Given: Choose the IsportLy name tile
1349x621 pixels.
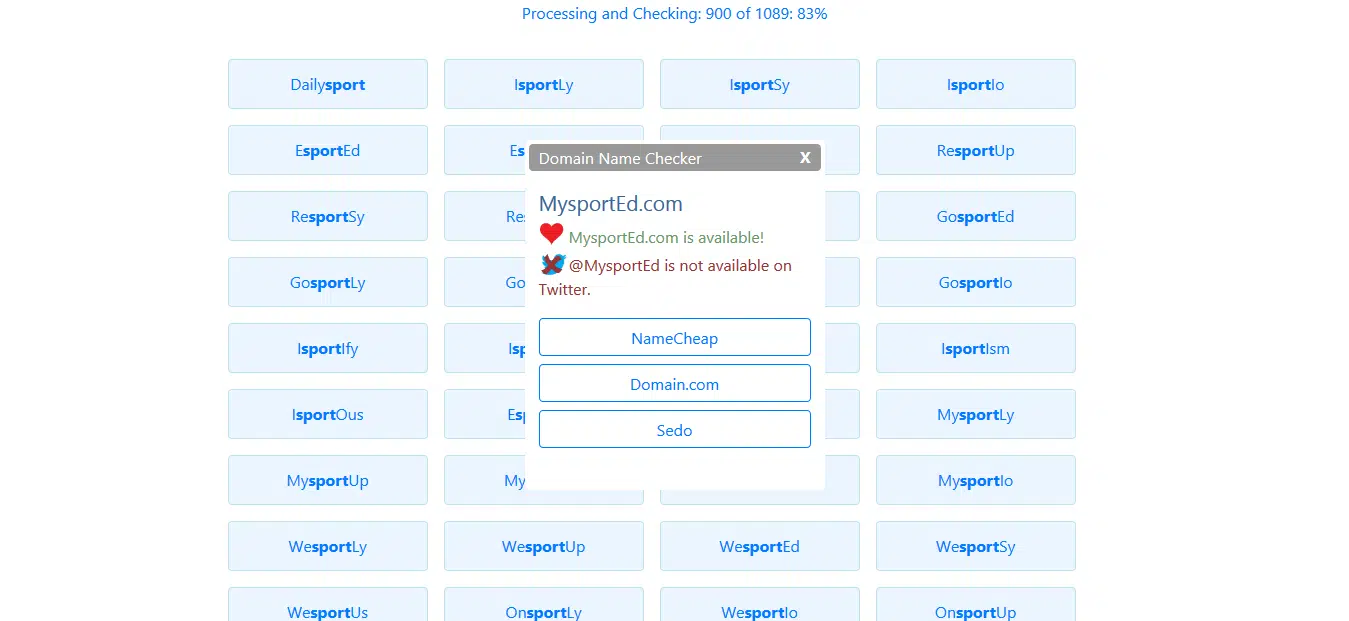Looking at the screenshot, I should pos(543,85).
